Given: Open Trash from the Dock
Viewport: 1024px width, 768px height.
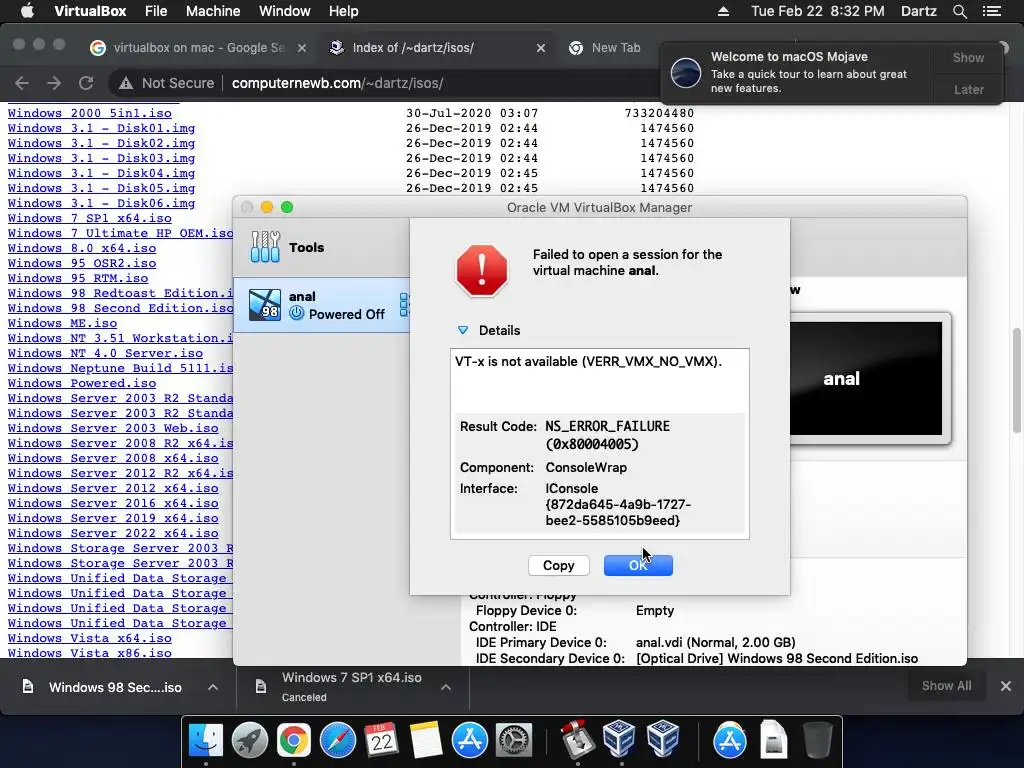Looking at the screenshot, I should pos(817,741).
